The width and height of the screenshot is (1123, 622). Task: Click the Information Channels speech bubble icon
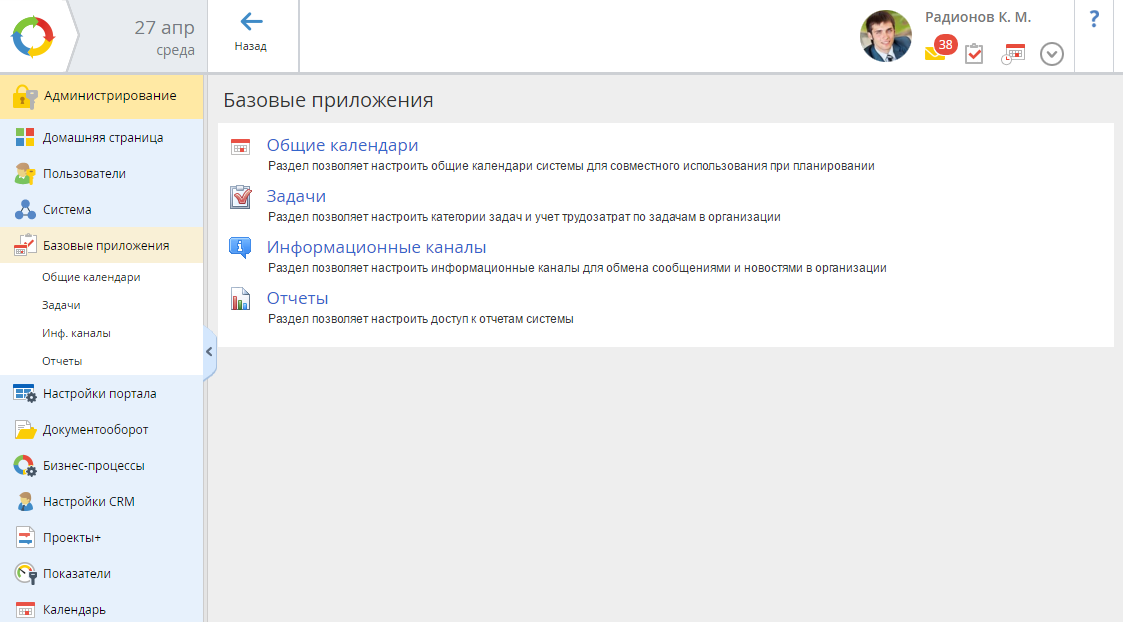pos(241,248)
